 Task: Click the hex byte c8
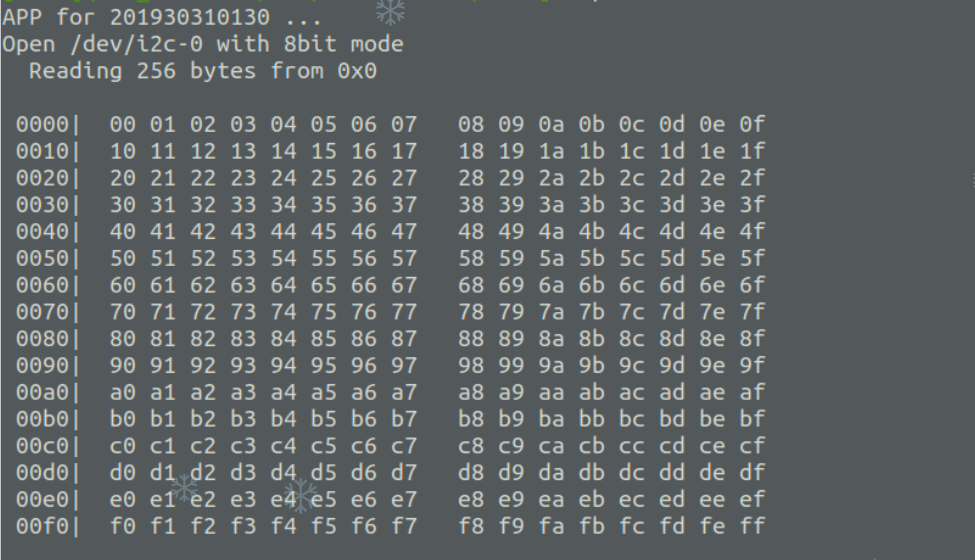pos(471,446)
